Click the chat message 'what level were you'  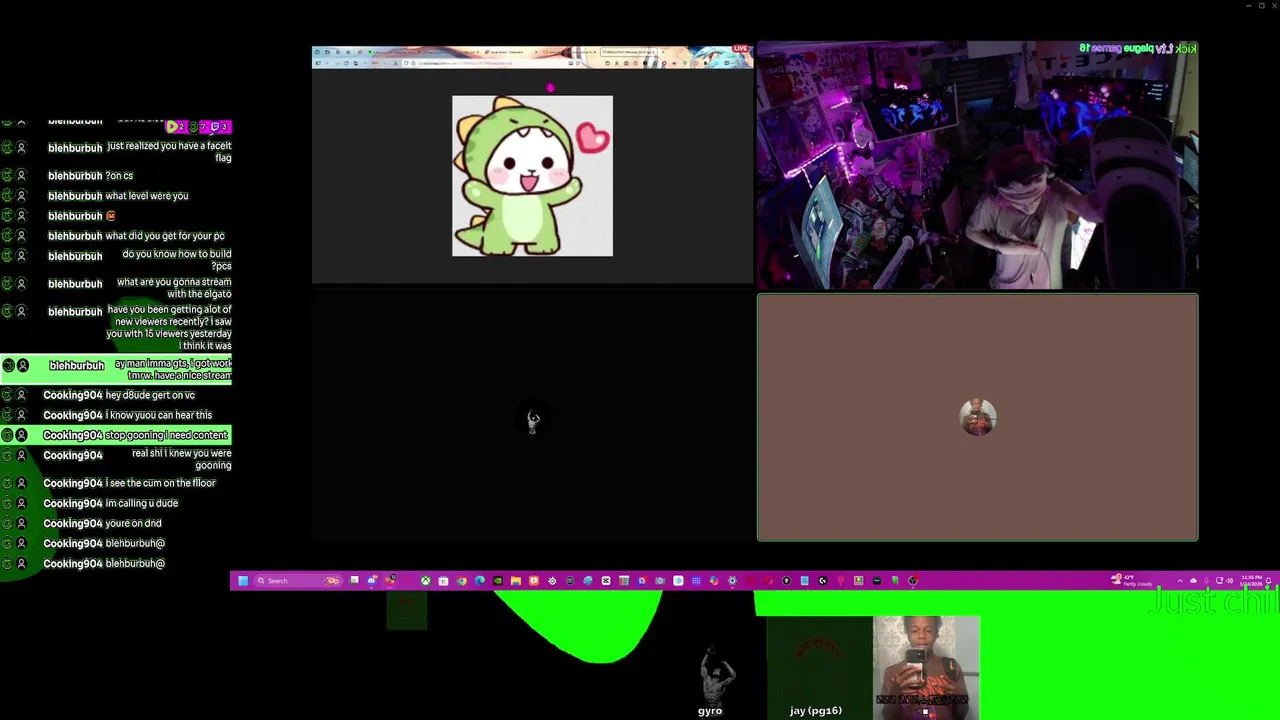[x=146, y=196]
